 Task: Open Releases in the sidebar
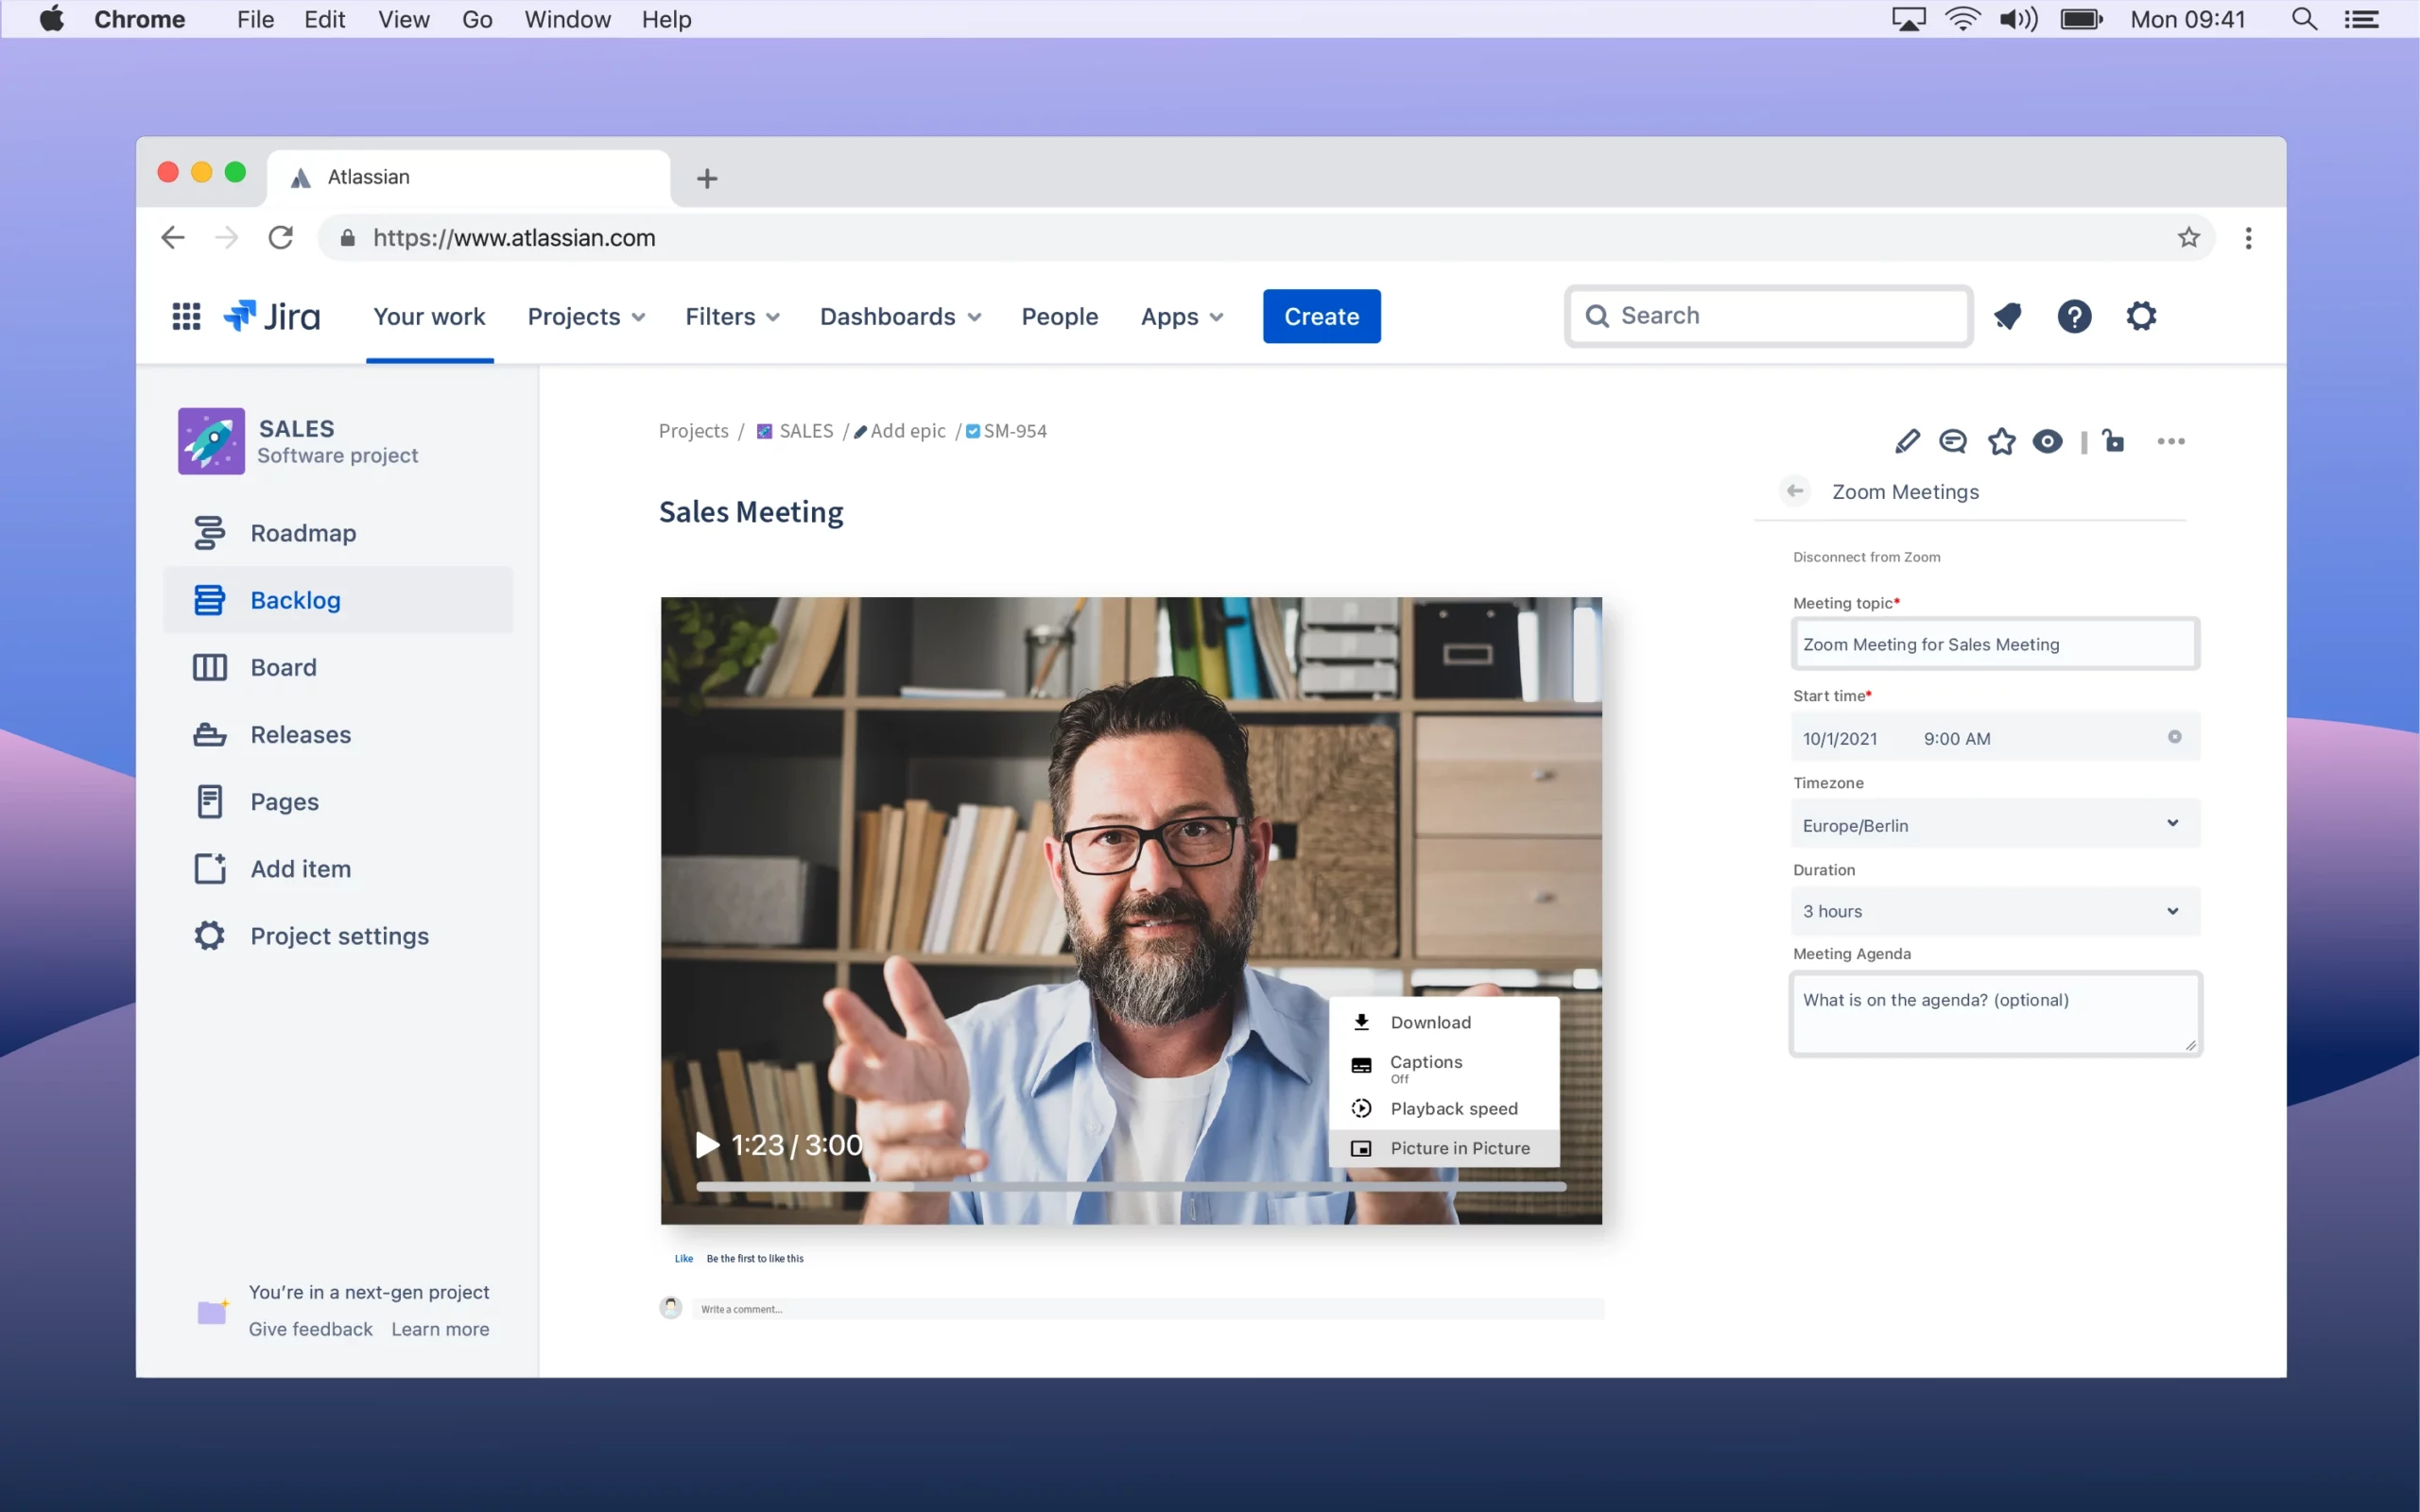(338, 734)
